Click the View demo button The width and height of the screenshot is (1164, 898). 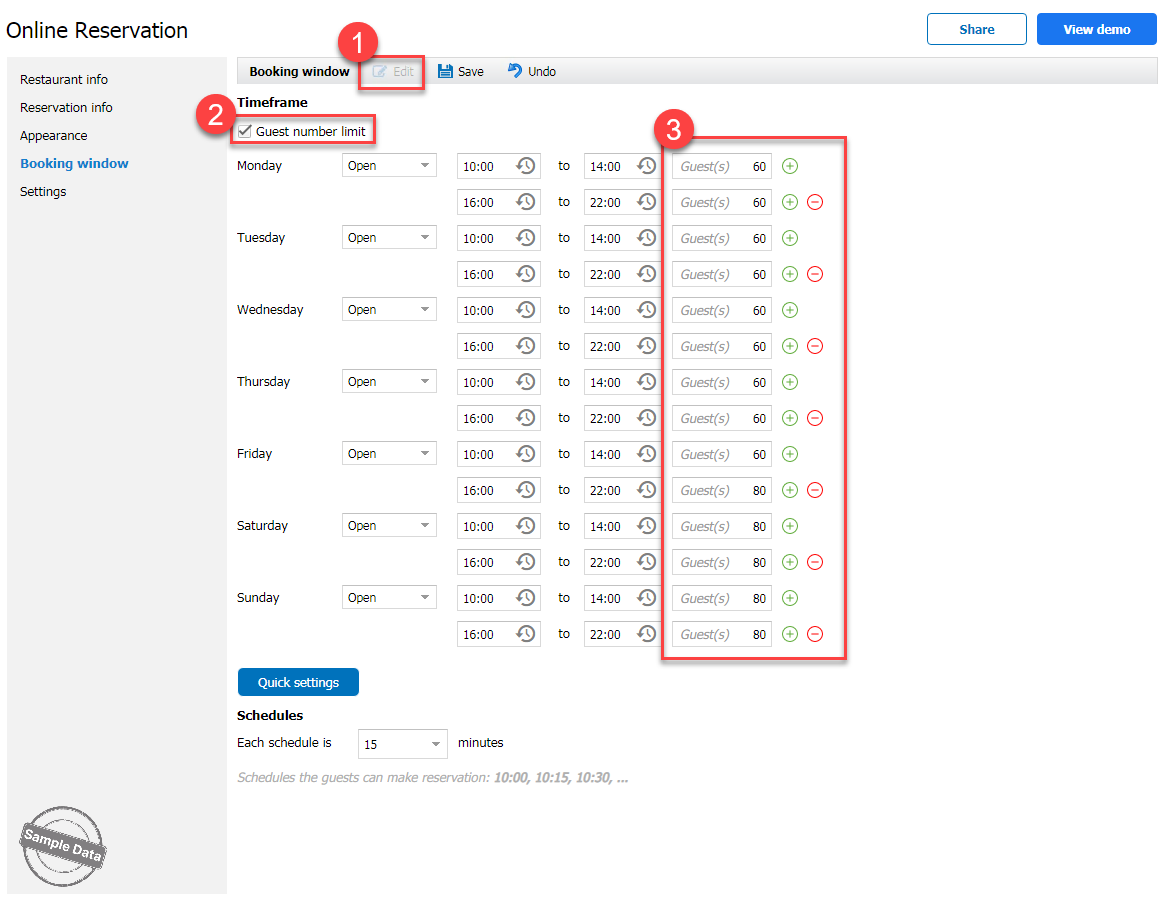coord(1096,29)
